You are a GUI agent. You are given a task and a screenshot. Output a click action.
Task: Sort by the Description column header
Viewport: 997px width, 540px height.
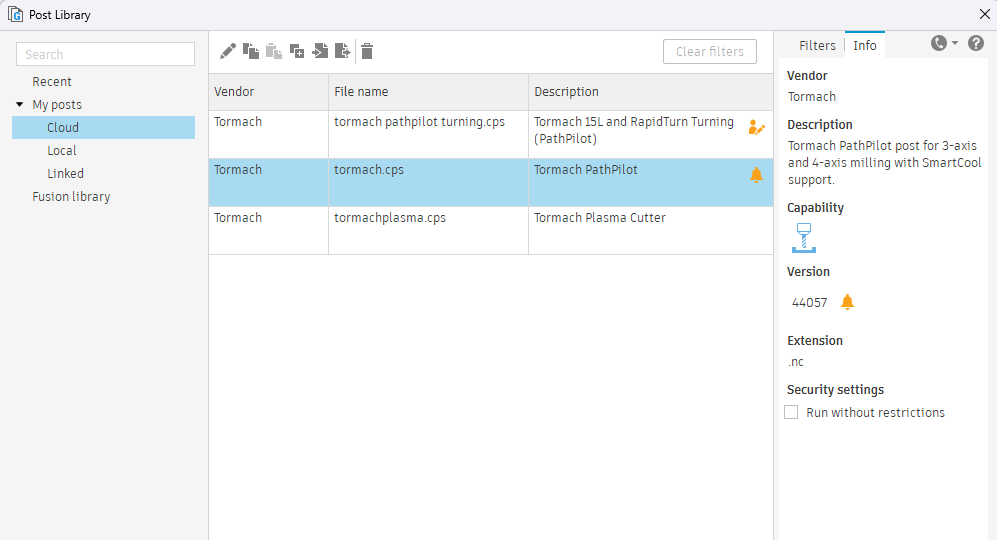[x=650, y=92]
